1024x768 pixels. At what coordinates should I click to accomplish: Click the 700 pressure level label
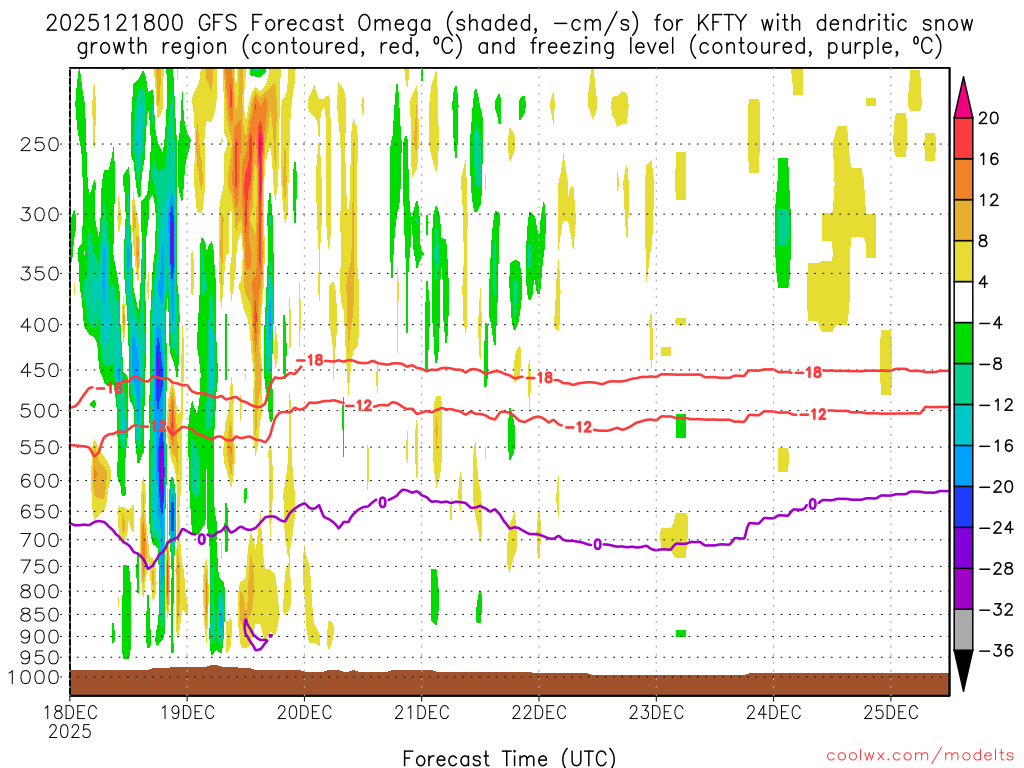click(40, 540)
